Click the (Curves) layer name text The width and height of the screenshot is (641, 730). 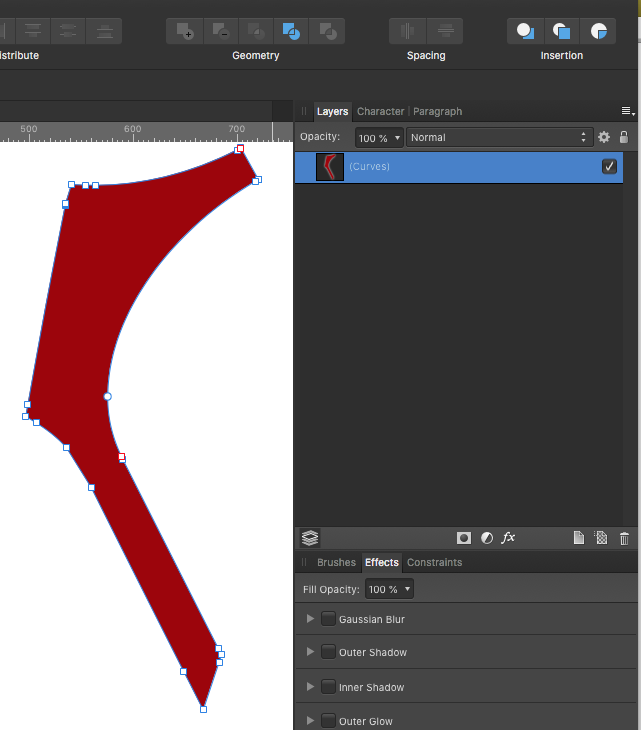tap(369, 167)
